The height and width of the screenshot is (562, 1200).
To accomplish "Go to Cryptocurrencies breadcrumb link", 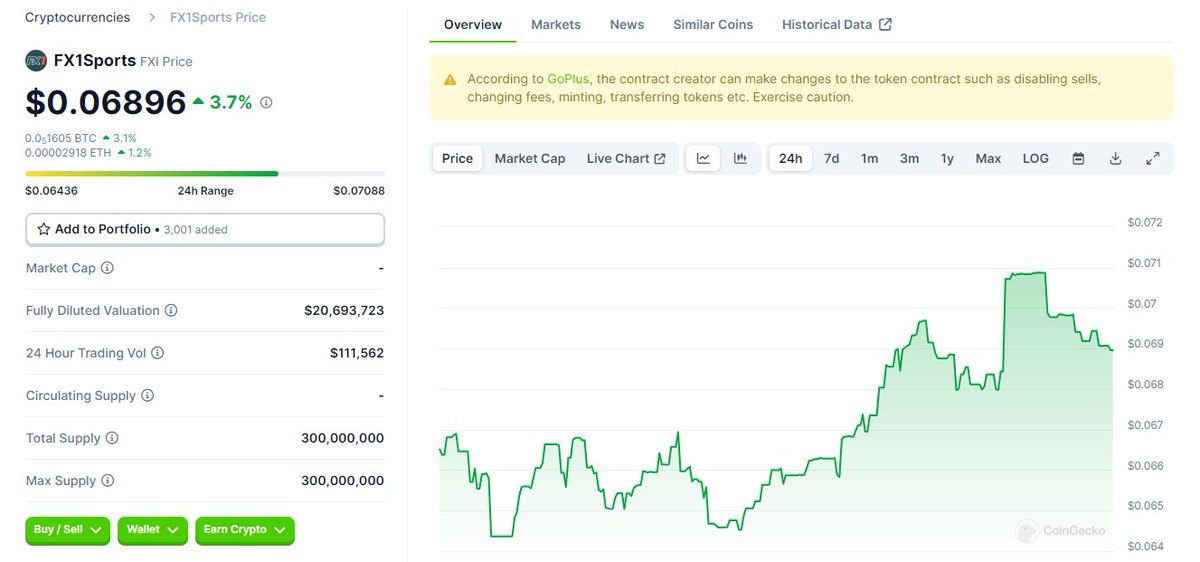I will point(77,17).
